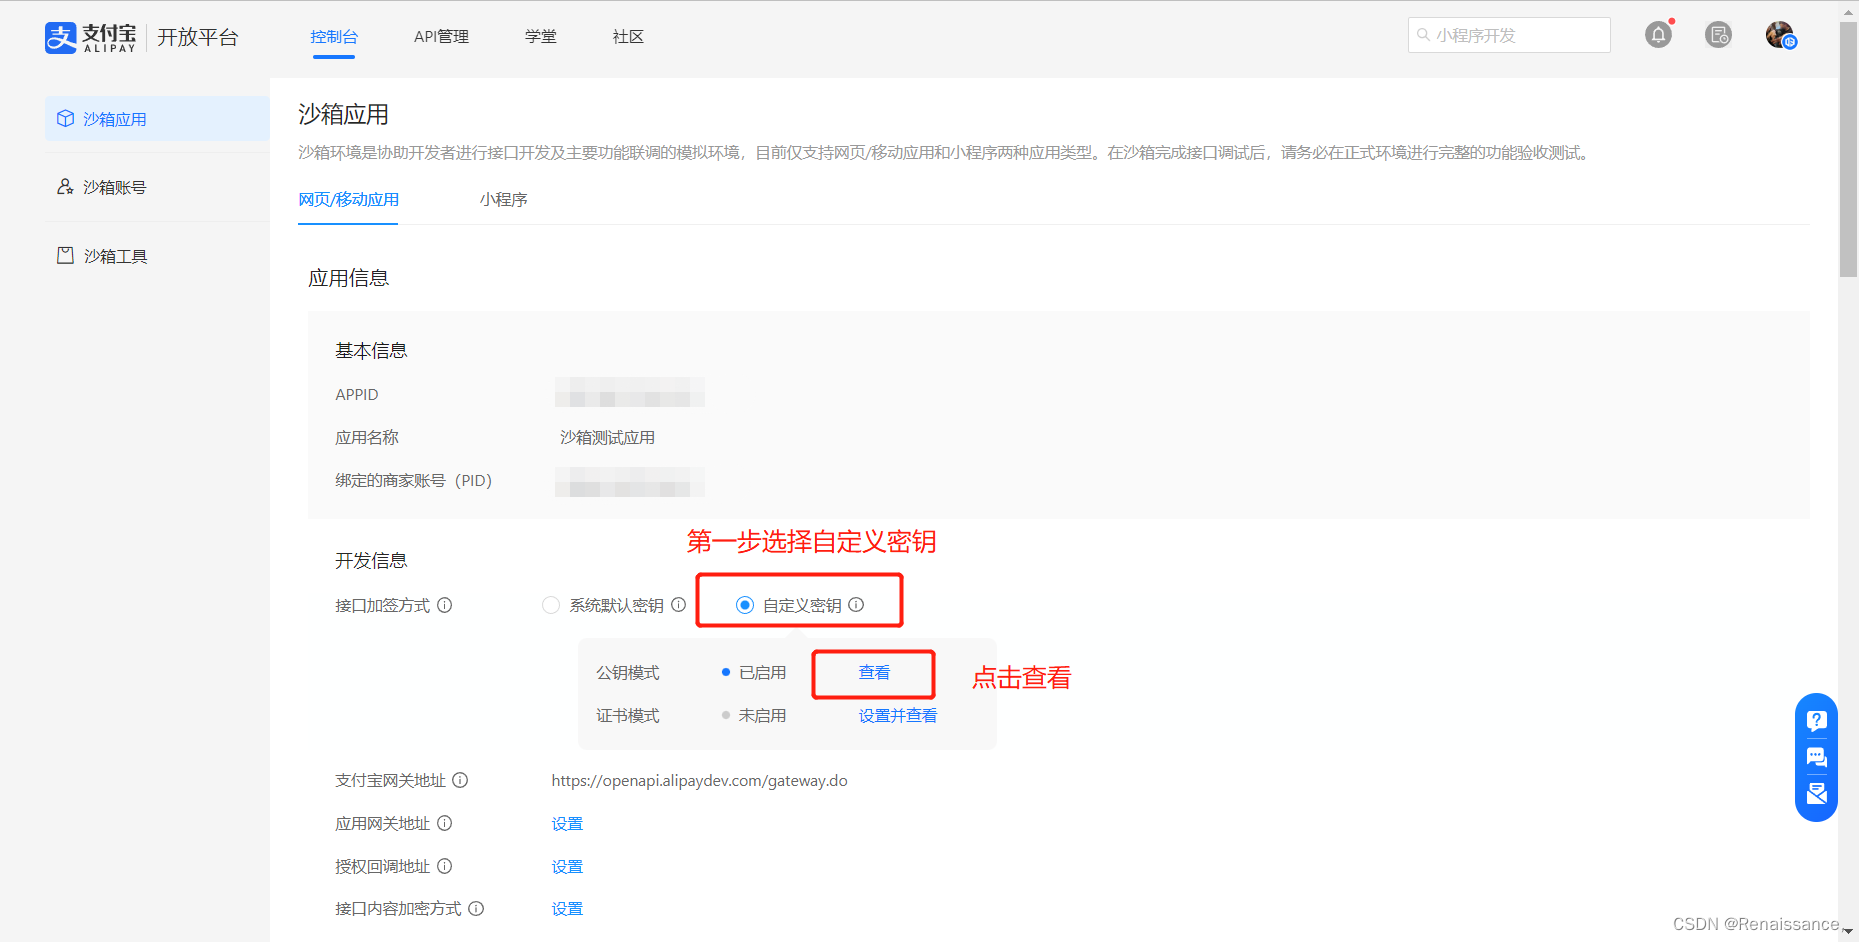
Task: Click 设置 link for 接口内容加密方式
Action: point(567,909)
